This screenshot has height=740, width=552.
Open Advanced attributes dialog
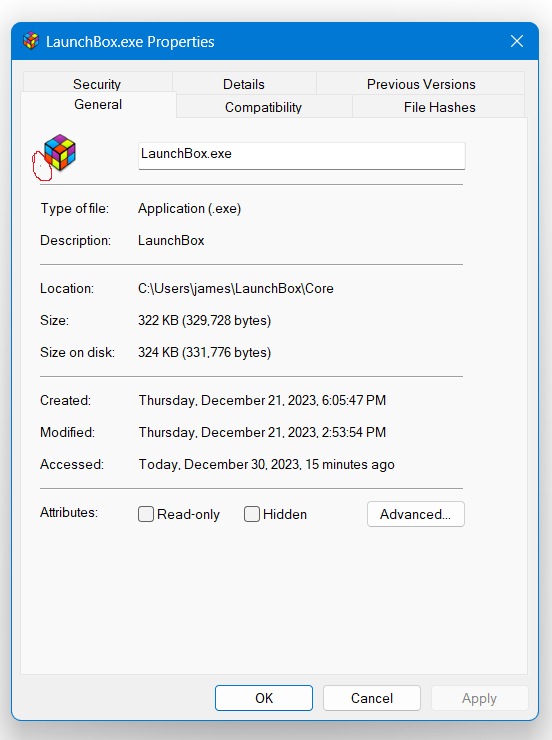point(416,514)
